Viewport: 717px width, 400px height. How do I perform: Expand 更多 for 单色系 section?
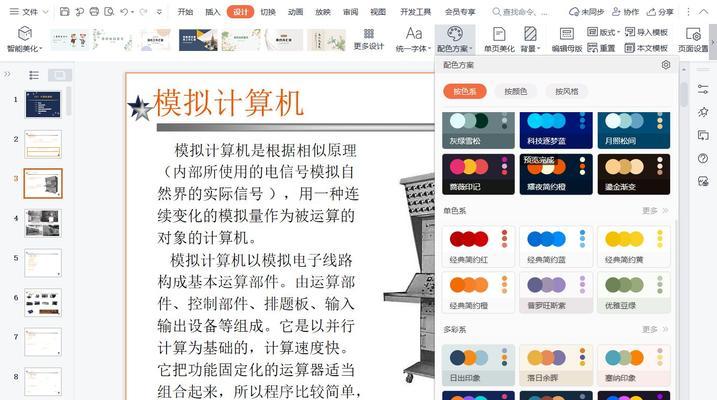click(655, 210)
